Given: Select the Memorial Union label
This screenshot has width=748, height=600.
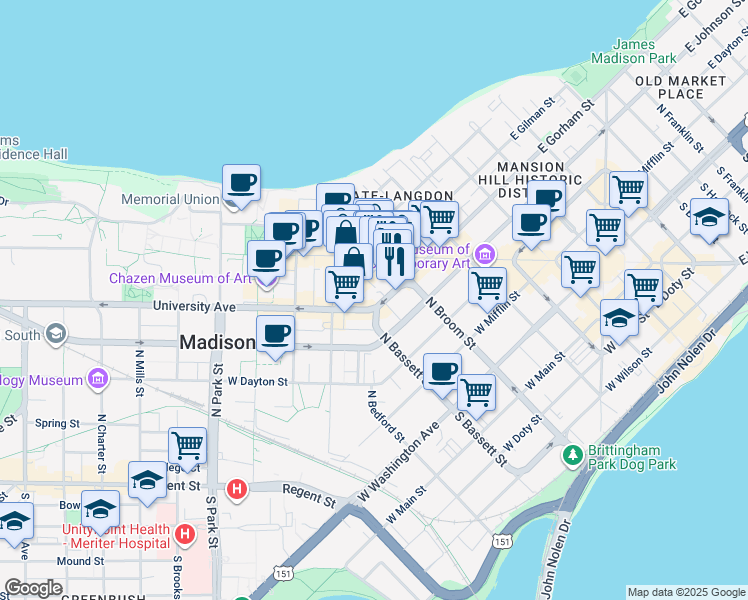Looking at the screenshot, I should click(170, 199).
